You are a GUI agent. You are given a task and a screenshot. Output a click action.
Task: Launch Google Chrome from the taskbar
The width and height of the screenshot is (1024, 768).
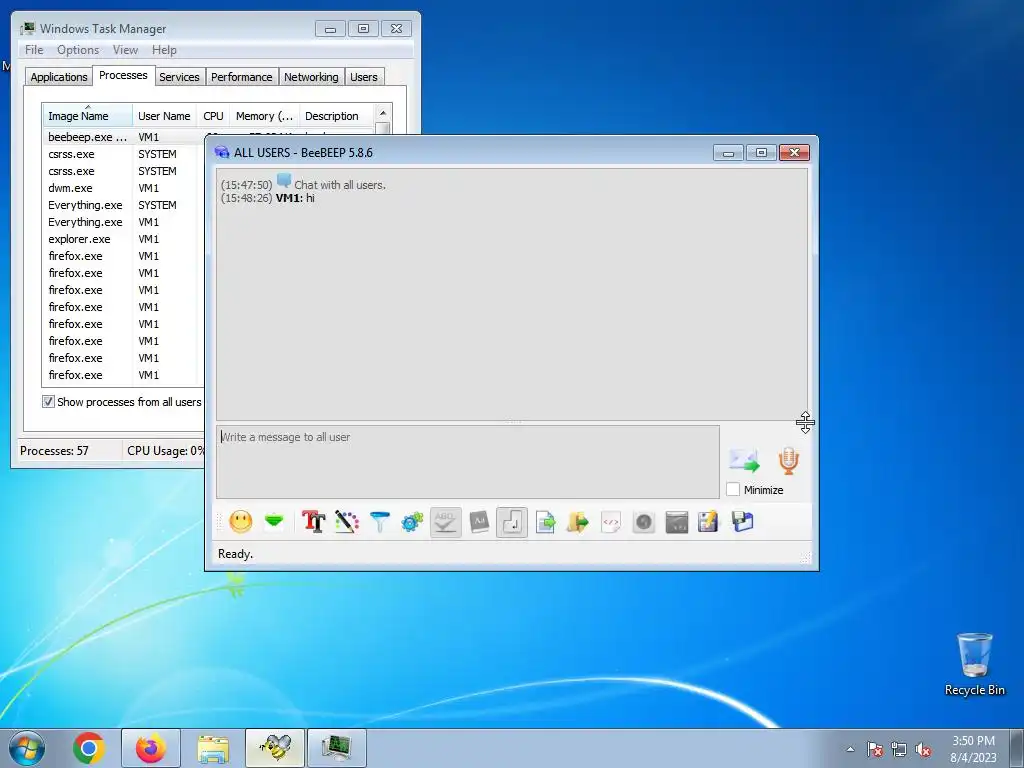click(x=89, y=748)
